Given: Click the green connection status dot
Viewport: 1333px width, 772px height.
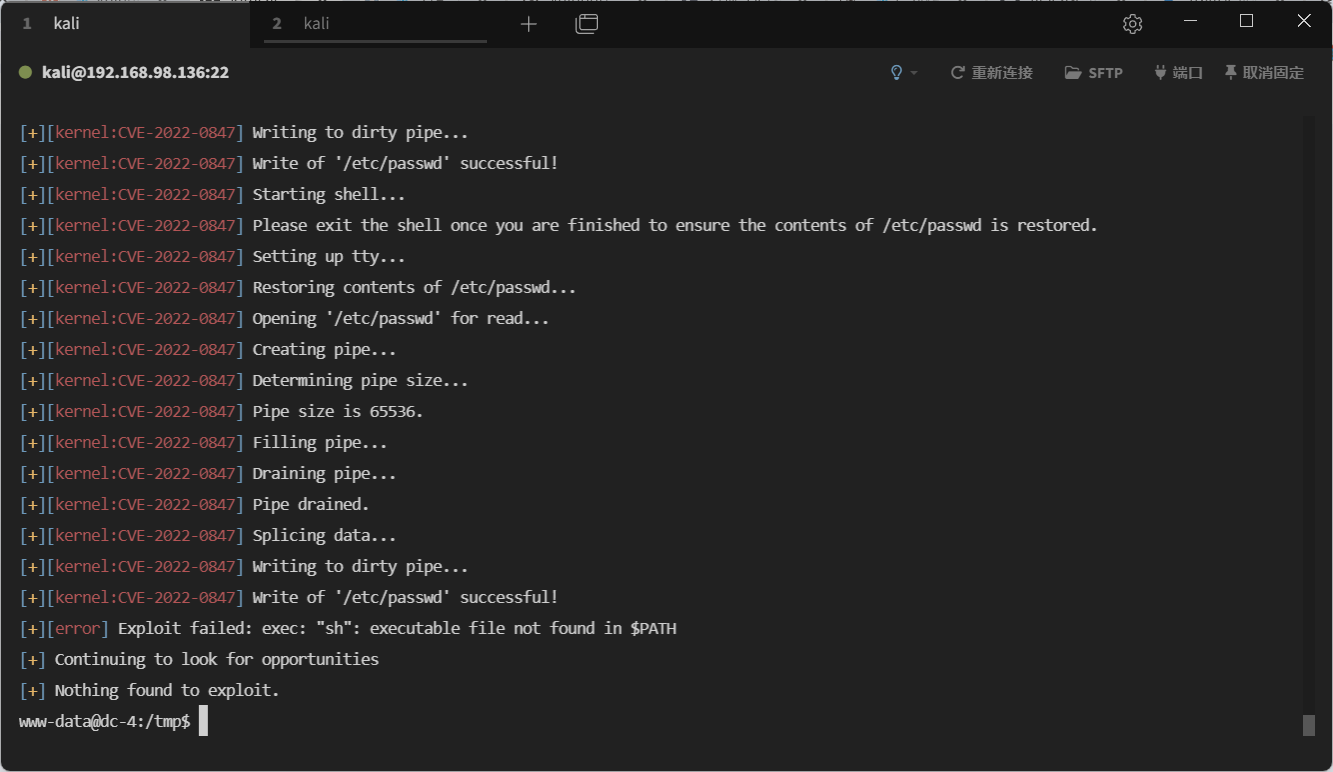Looking at the screenshot, I should [25, 72].
